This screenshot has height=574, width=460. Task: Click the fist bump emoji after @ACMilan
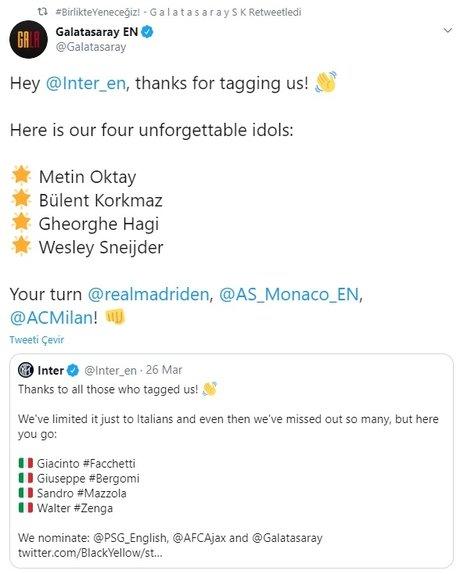tap(115, 316)
